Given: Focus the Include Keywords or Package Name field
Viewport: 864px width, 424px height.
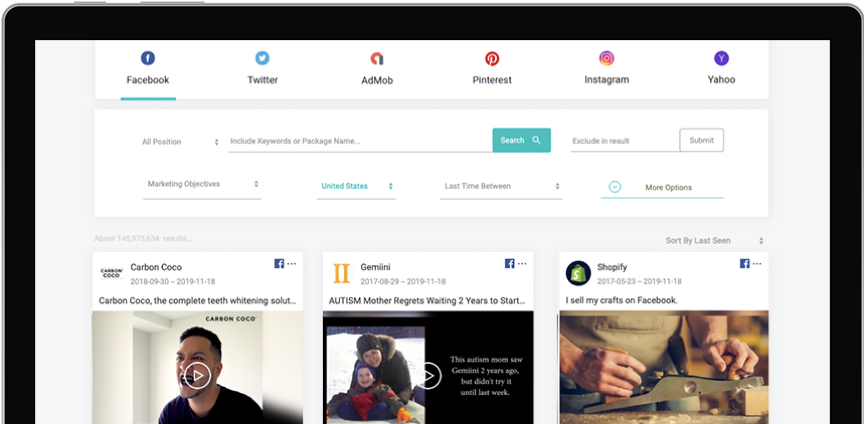Looking at the screenshot, I should pos(358,141).
